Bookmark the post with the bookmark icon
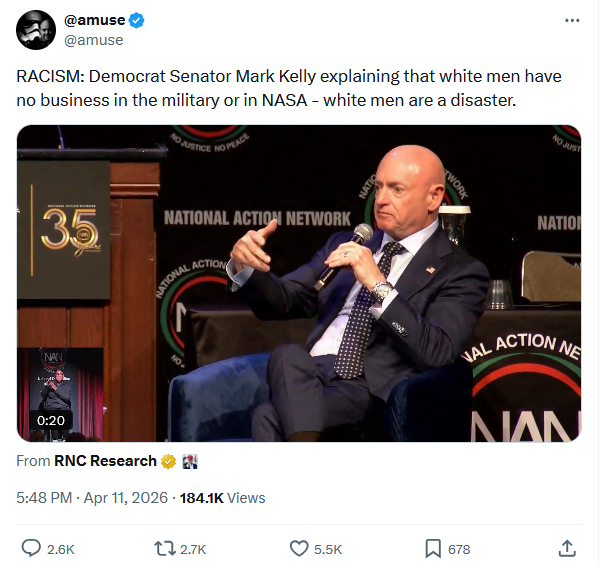The image size is (604, 566). tap(433, 548)
